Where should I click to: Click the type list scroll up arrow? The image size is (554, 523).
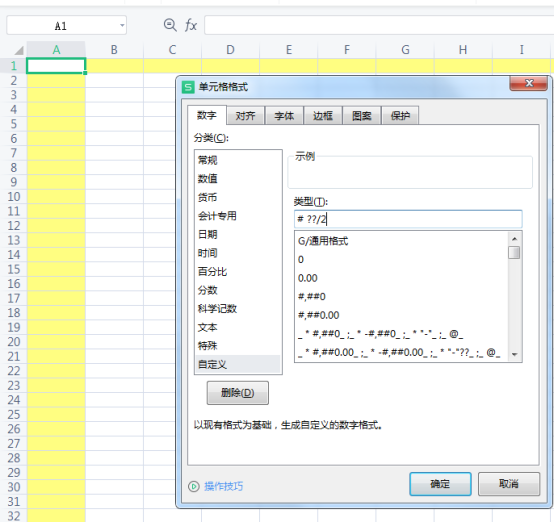click(x=514, y=239)
